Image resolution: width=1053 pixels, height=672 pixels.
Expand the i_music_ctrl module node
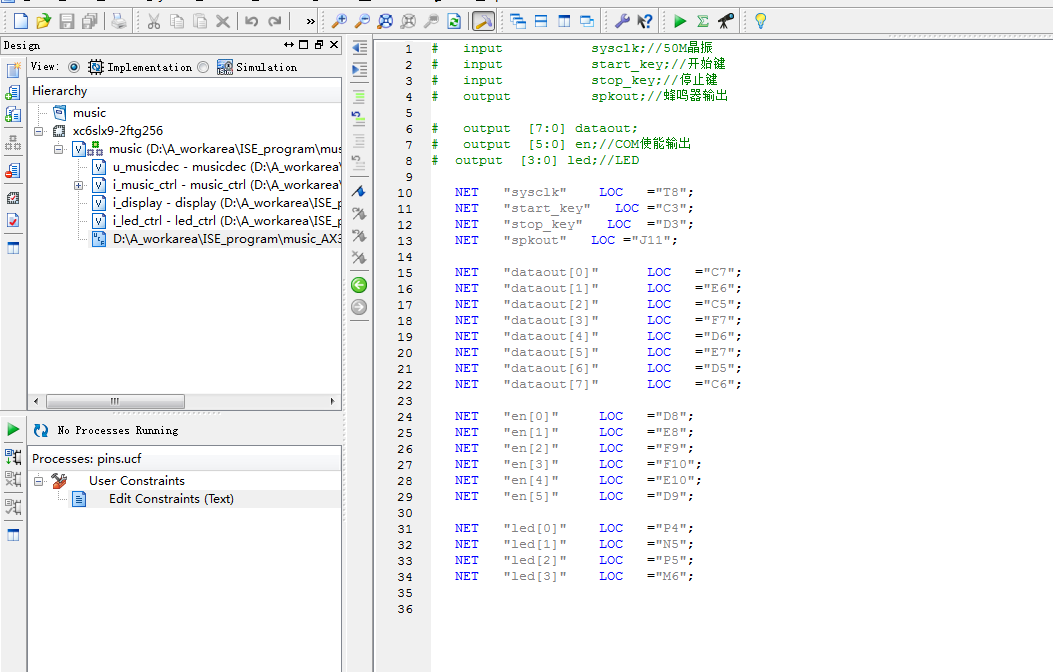(78, 185)
